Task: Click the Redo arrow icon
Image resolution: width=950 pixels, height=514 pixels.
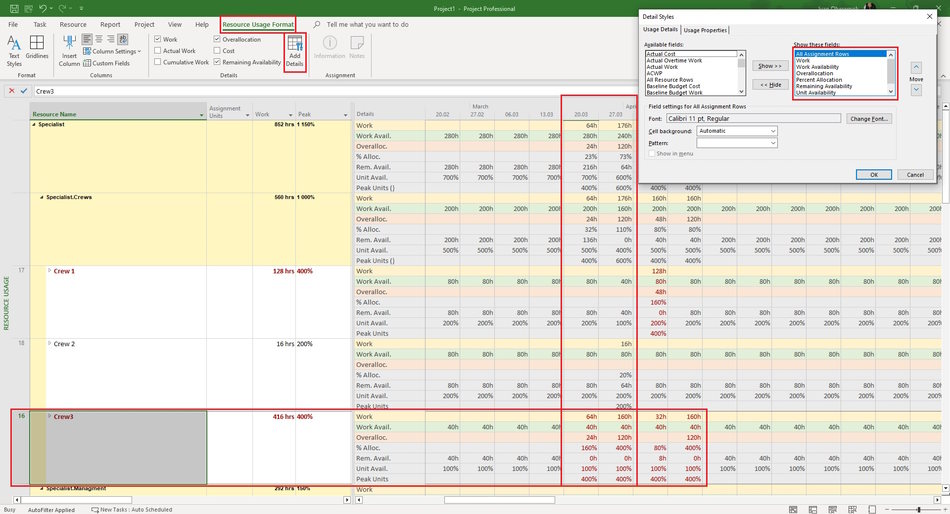Action: click(x=64, y=8)
